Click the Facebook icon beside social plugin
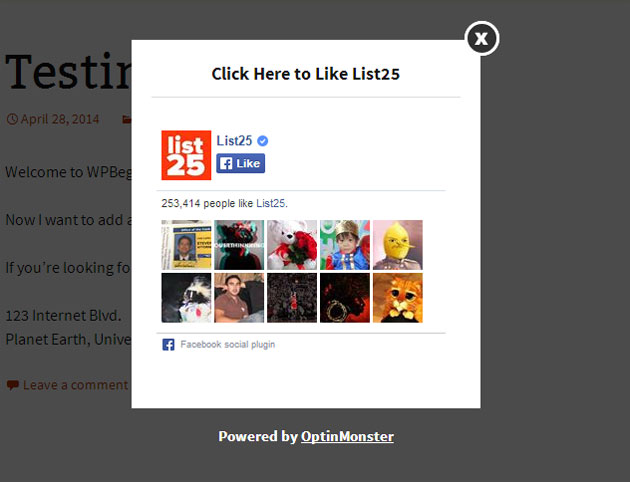Image resolution: width=630 pixels, height=482 pixels. (x=168, y=345)
